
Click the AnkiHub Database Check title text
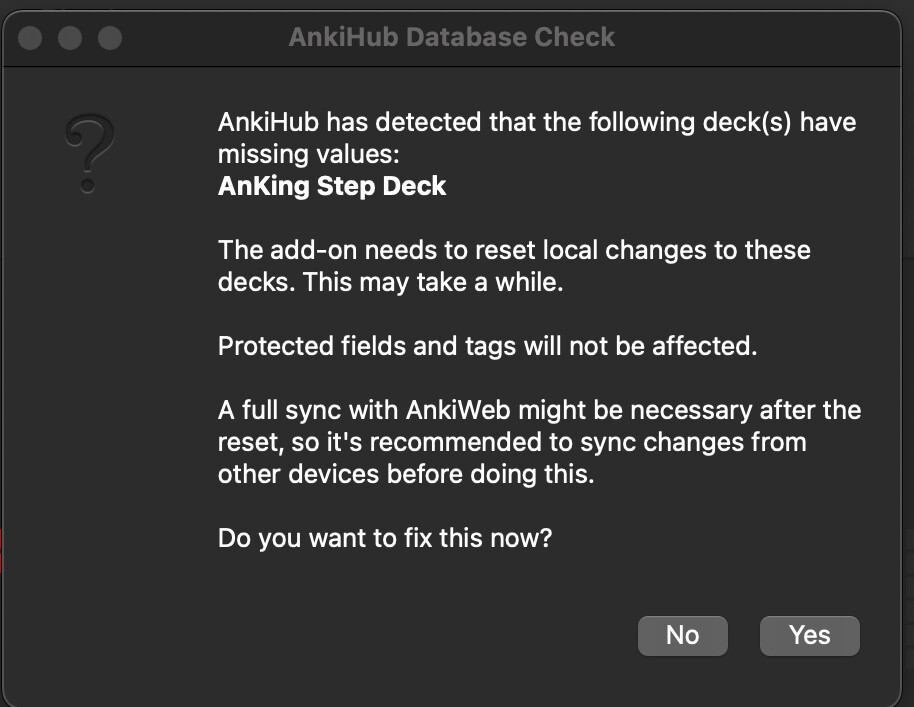pyautogui.click(x=451, y=38)
